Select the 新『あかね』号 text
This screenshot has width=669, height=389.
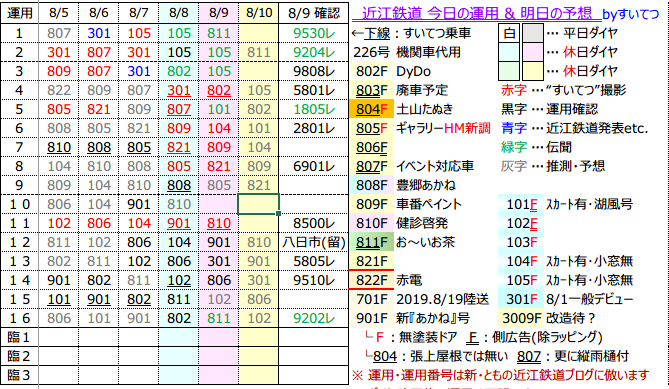[x=433, y=318]
